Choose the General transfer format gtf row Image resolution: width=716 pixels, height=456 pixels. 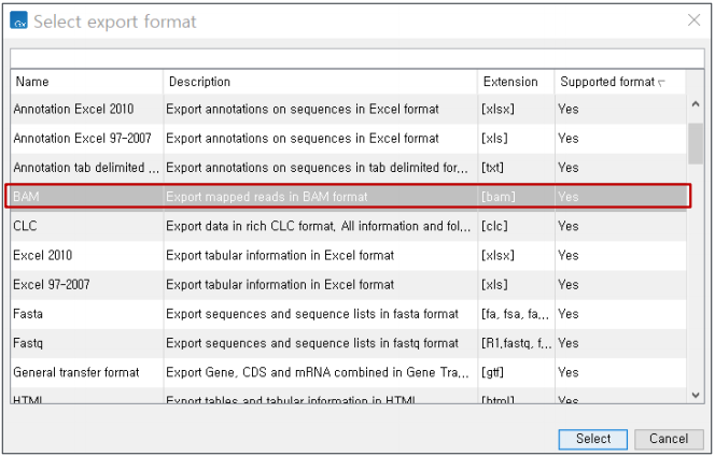[86, 372]
